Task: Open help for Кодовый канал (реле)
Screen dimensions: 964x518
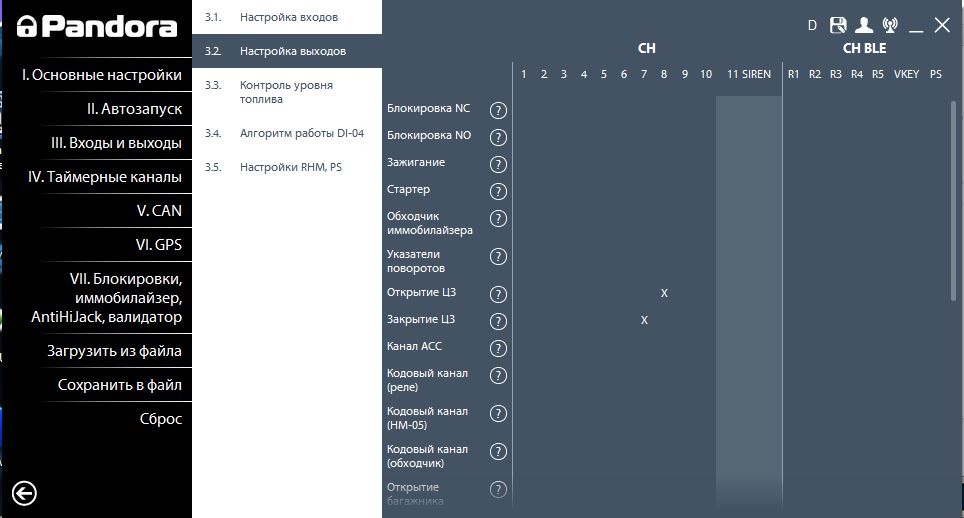Action: [x=498, y=375]
